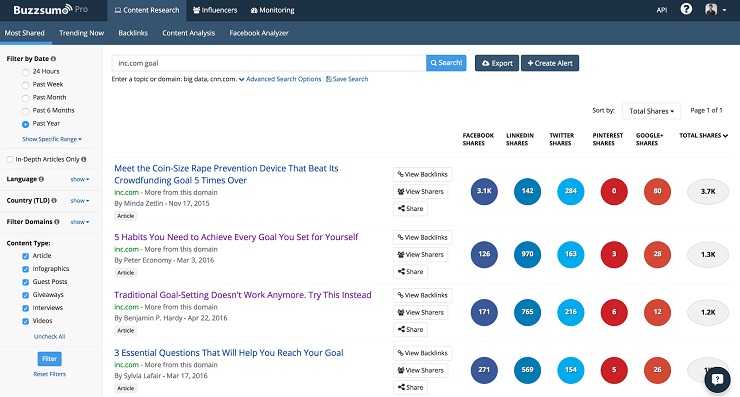This screenshot has width=740, height=397.
Task: Click the Language info icon
Action: click(x=41, y=179)
